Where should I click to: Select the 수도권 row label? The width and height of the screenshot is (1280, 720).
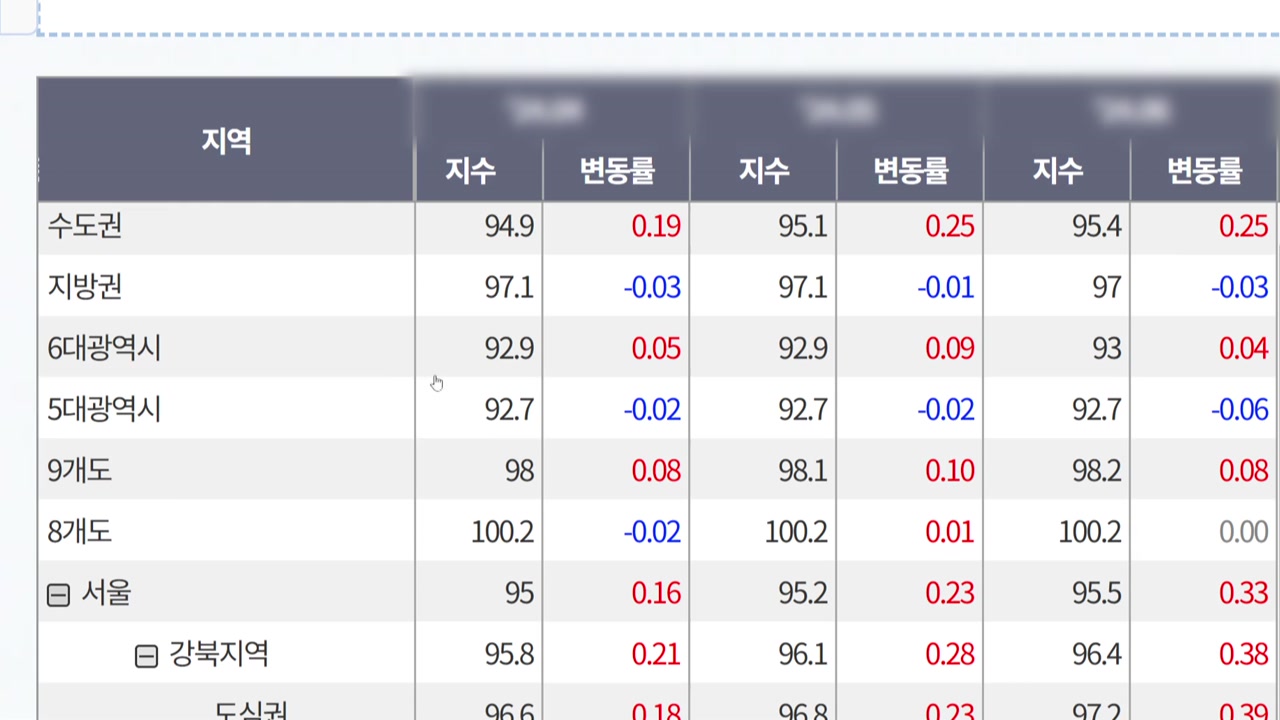(x=85, y=226)
